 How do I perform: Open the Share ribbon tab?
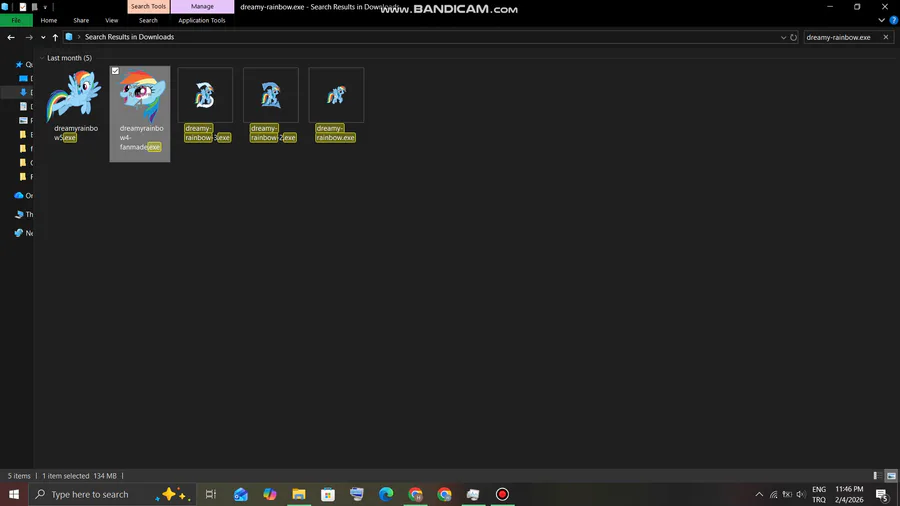(x=81, y=20)
